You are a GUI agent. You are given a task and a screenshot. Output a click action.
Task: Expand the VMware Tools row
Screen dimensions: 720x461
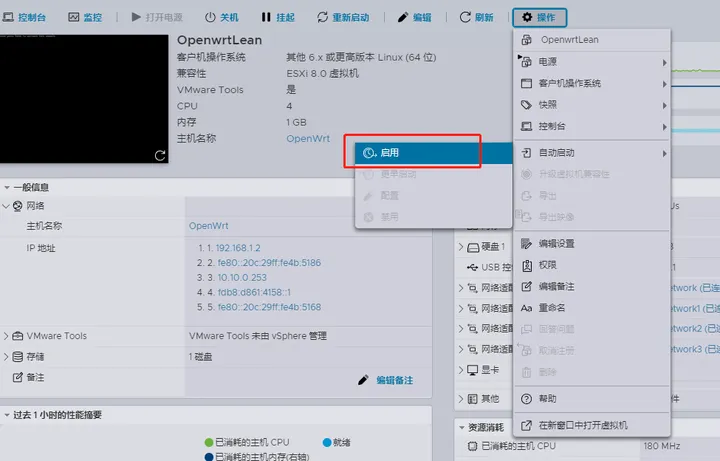coord(6,336)
